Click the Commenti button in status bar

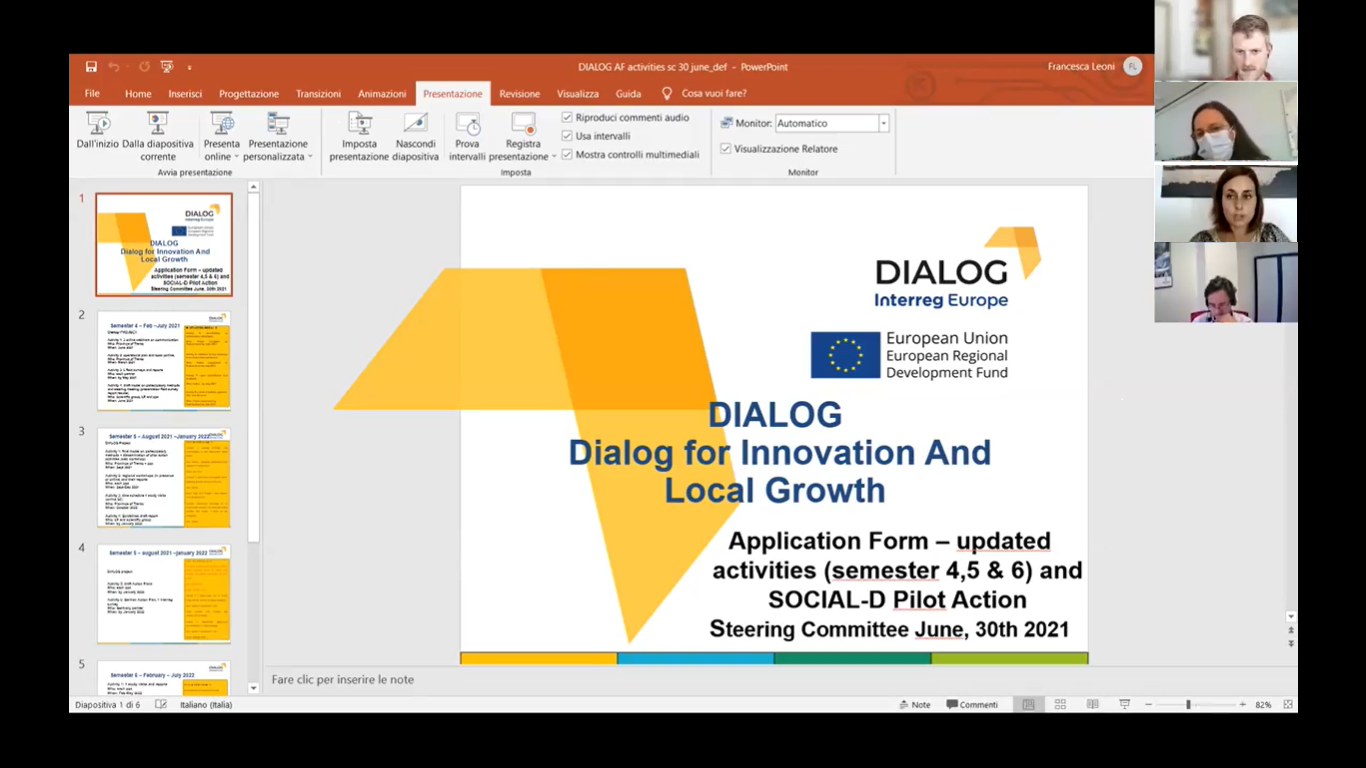(x=972, y=705)
